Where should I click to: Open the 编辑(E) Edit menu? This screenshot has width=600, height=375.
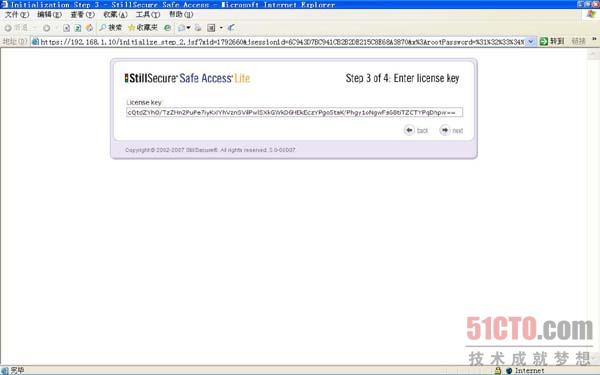point(49,15)
